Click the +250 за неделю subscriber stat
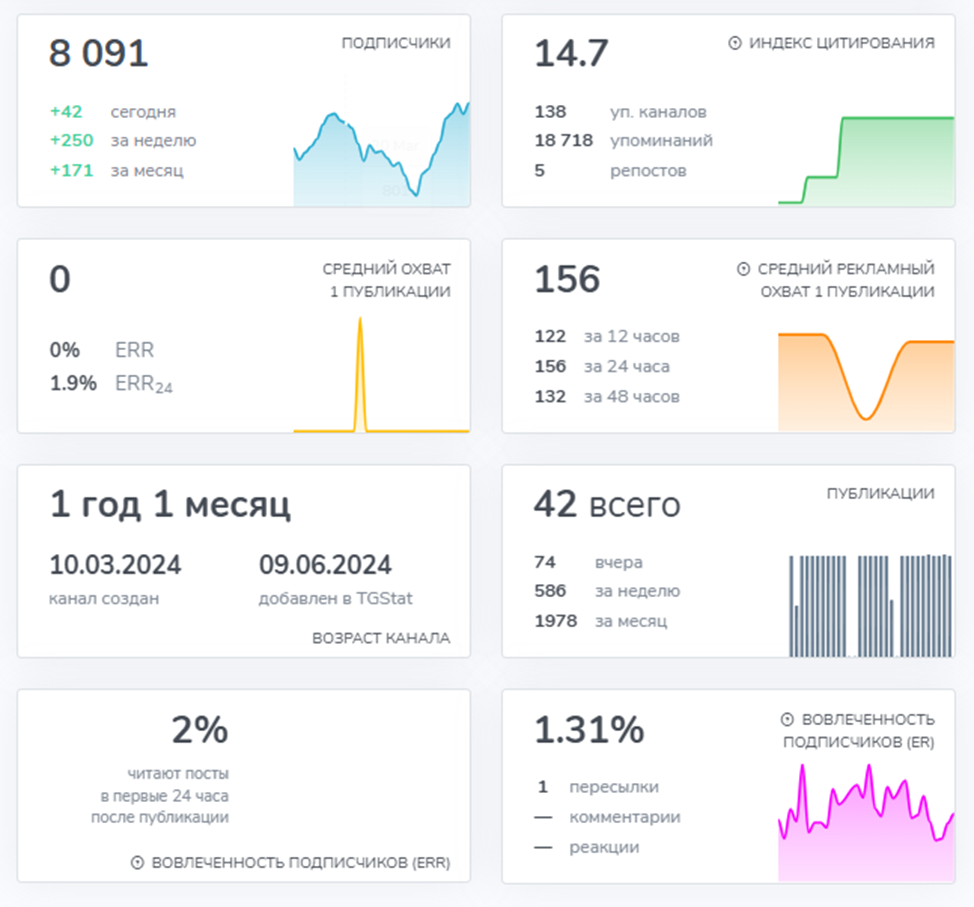This screenshot has height=907, width=974. click(x=122, y=141)
